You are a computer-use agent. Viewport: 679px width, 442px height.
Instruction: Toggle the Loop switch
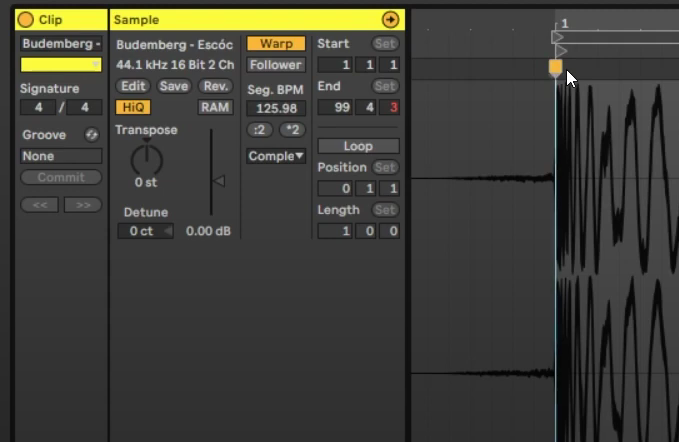click(x=359, y=146)
